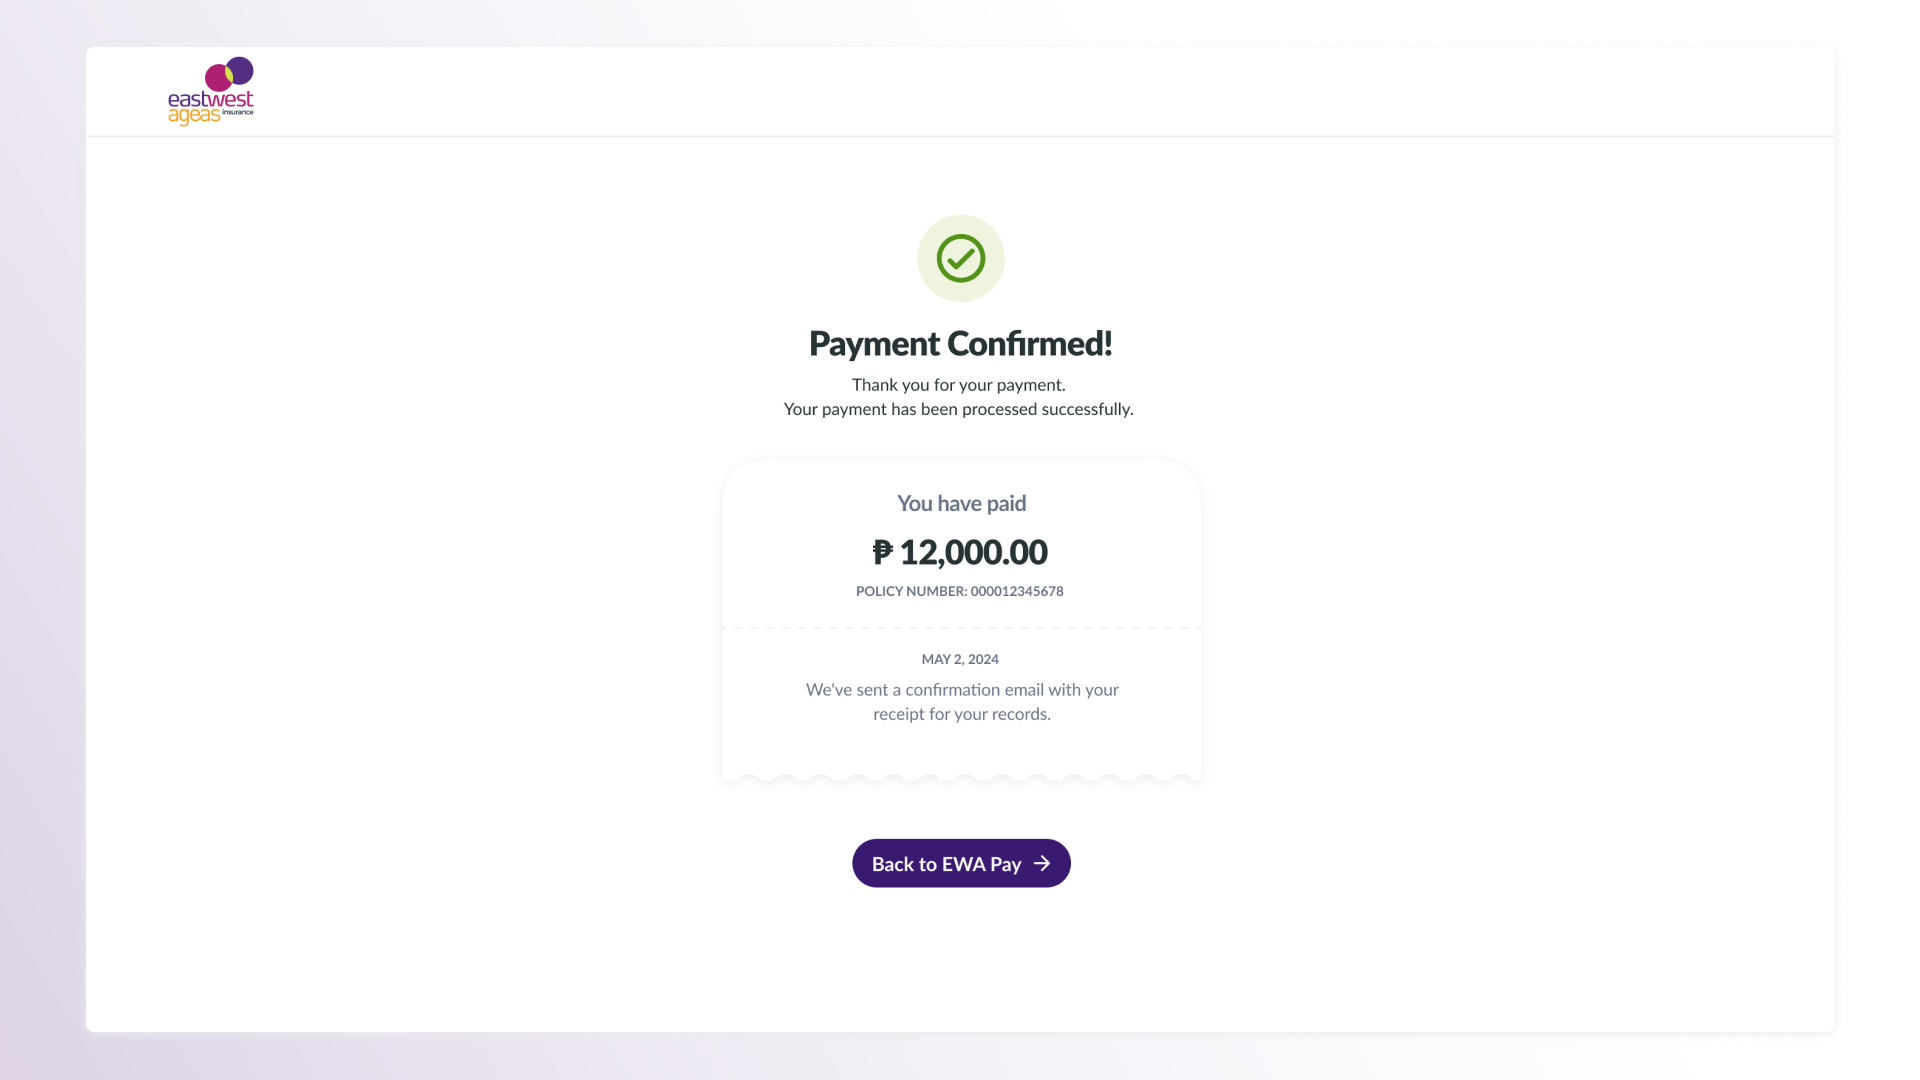The width and height of the screenshot is (1920, 1080).
Task: Click the green checkmark success icon
Action: (x=960, y=258)
